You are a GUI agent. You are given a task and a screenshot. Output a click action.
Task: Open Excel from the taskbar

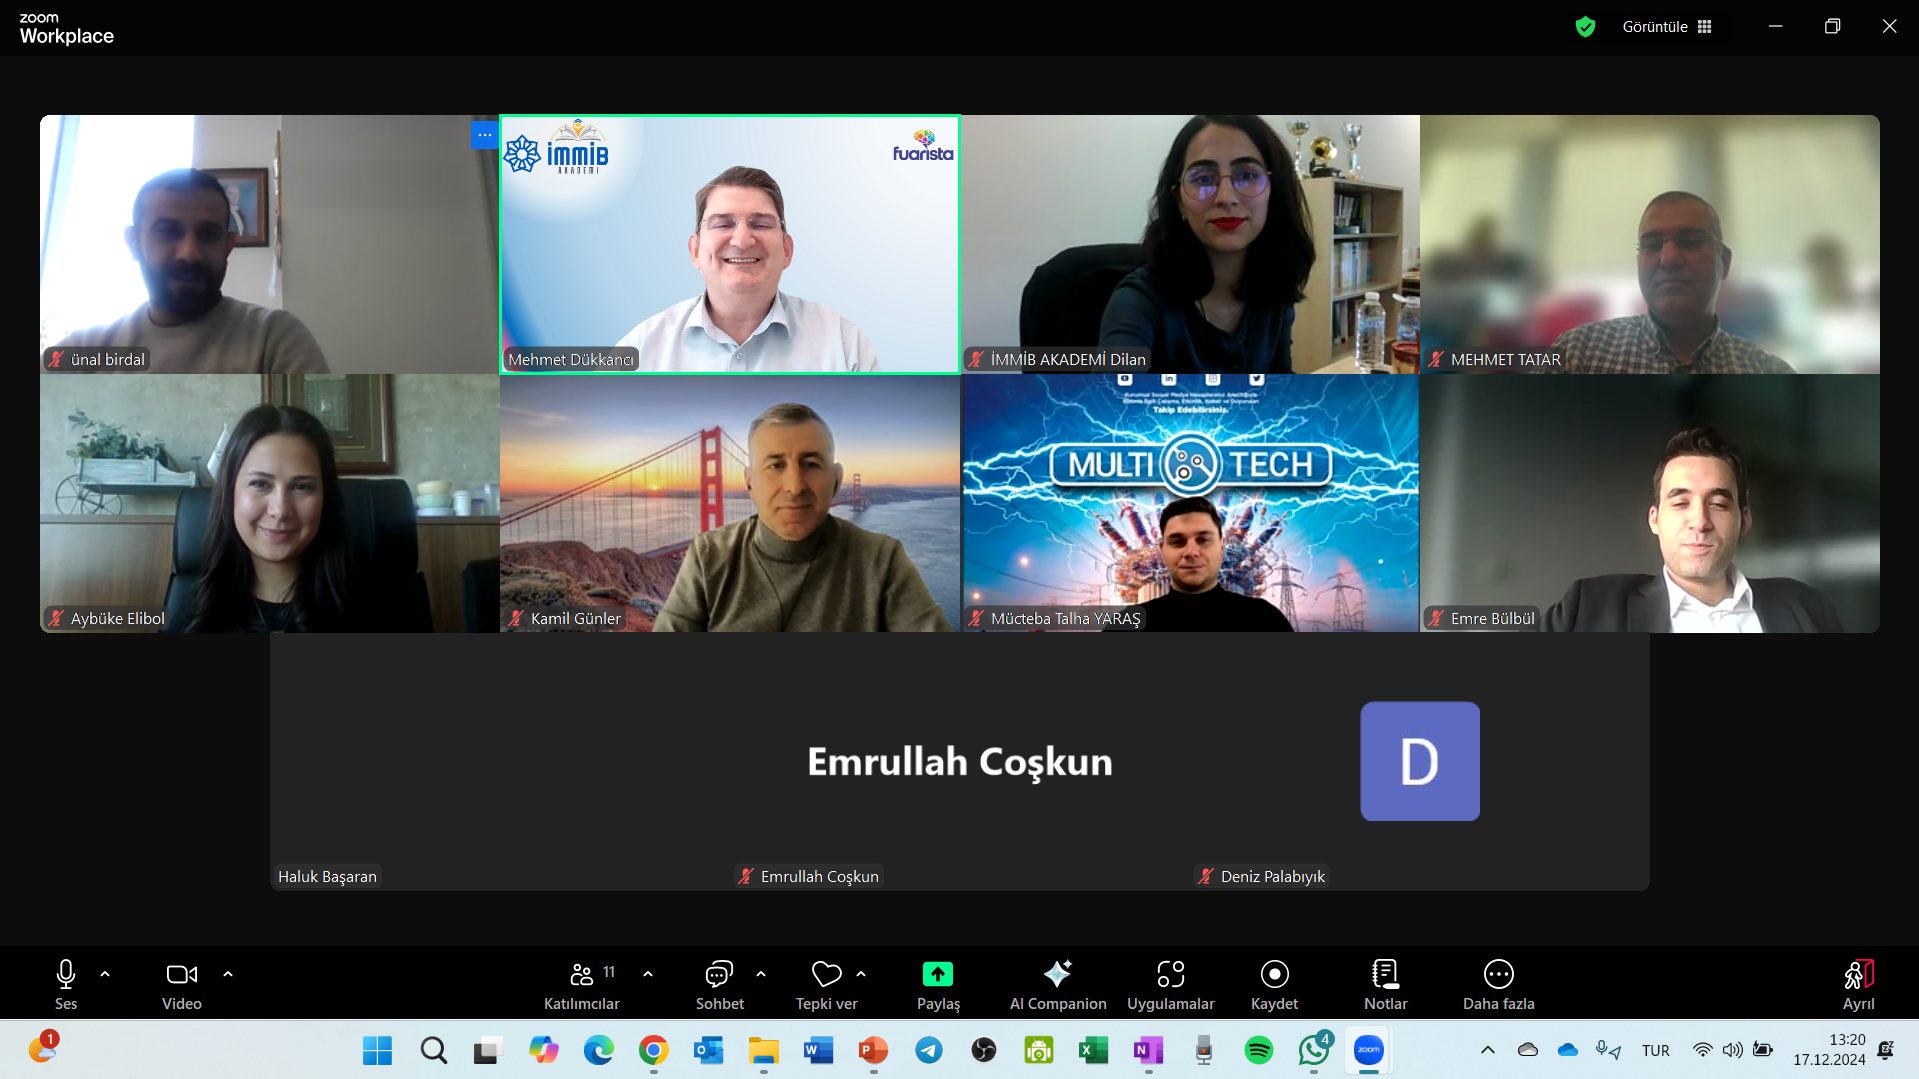tap(1093, 1050)
